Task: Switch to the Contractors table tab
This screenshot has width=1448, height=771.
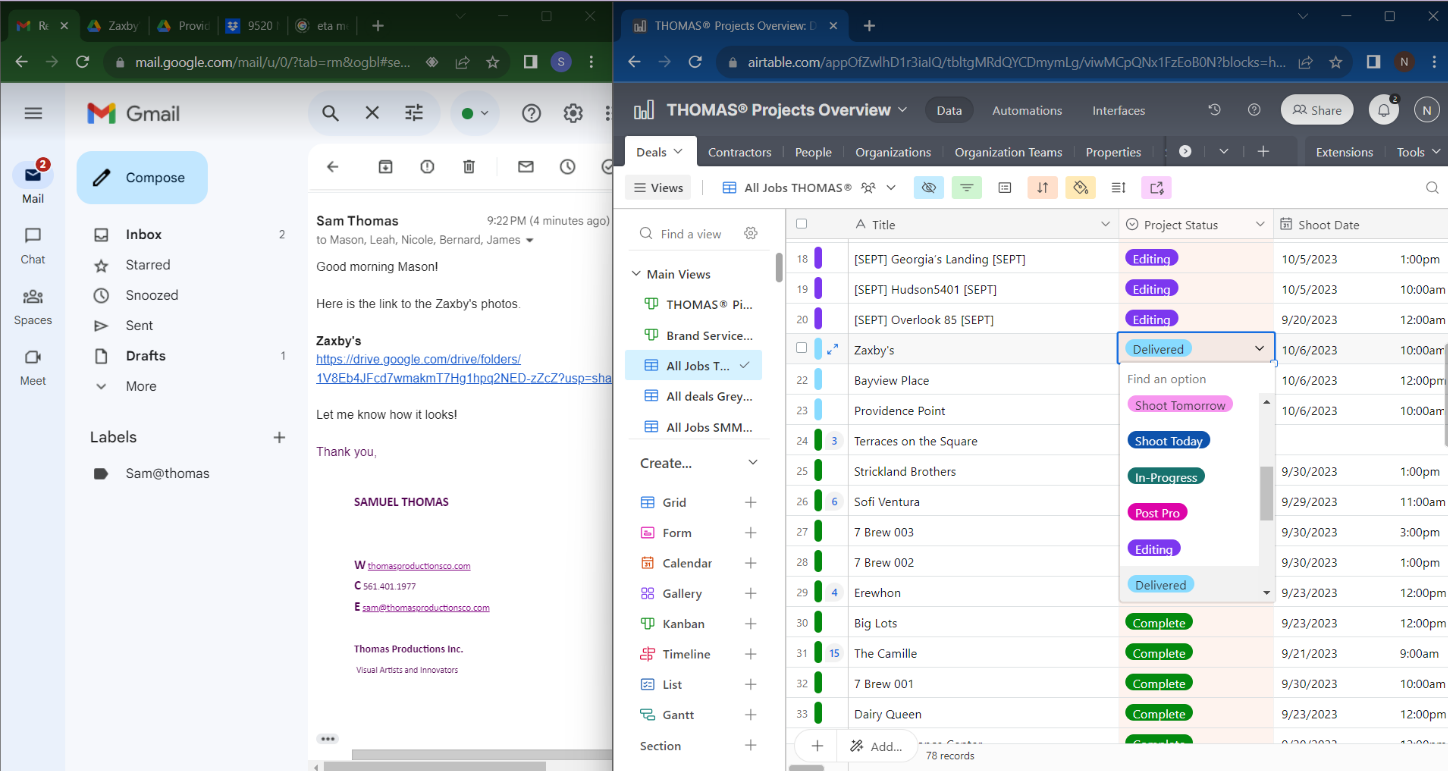Action: [739, 152]
